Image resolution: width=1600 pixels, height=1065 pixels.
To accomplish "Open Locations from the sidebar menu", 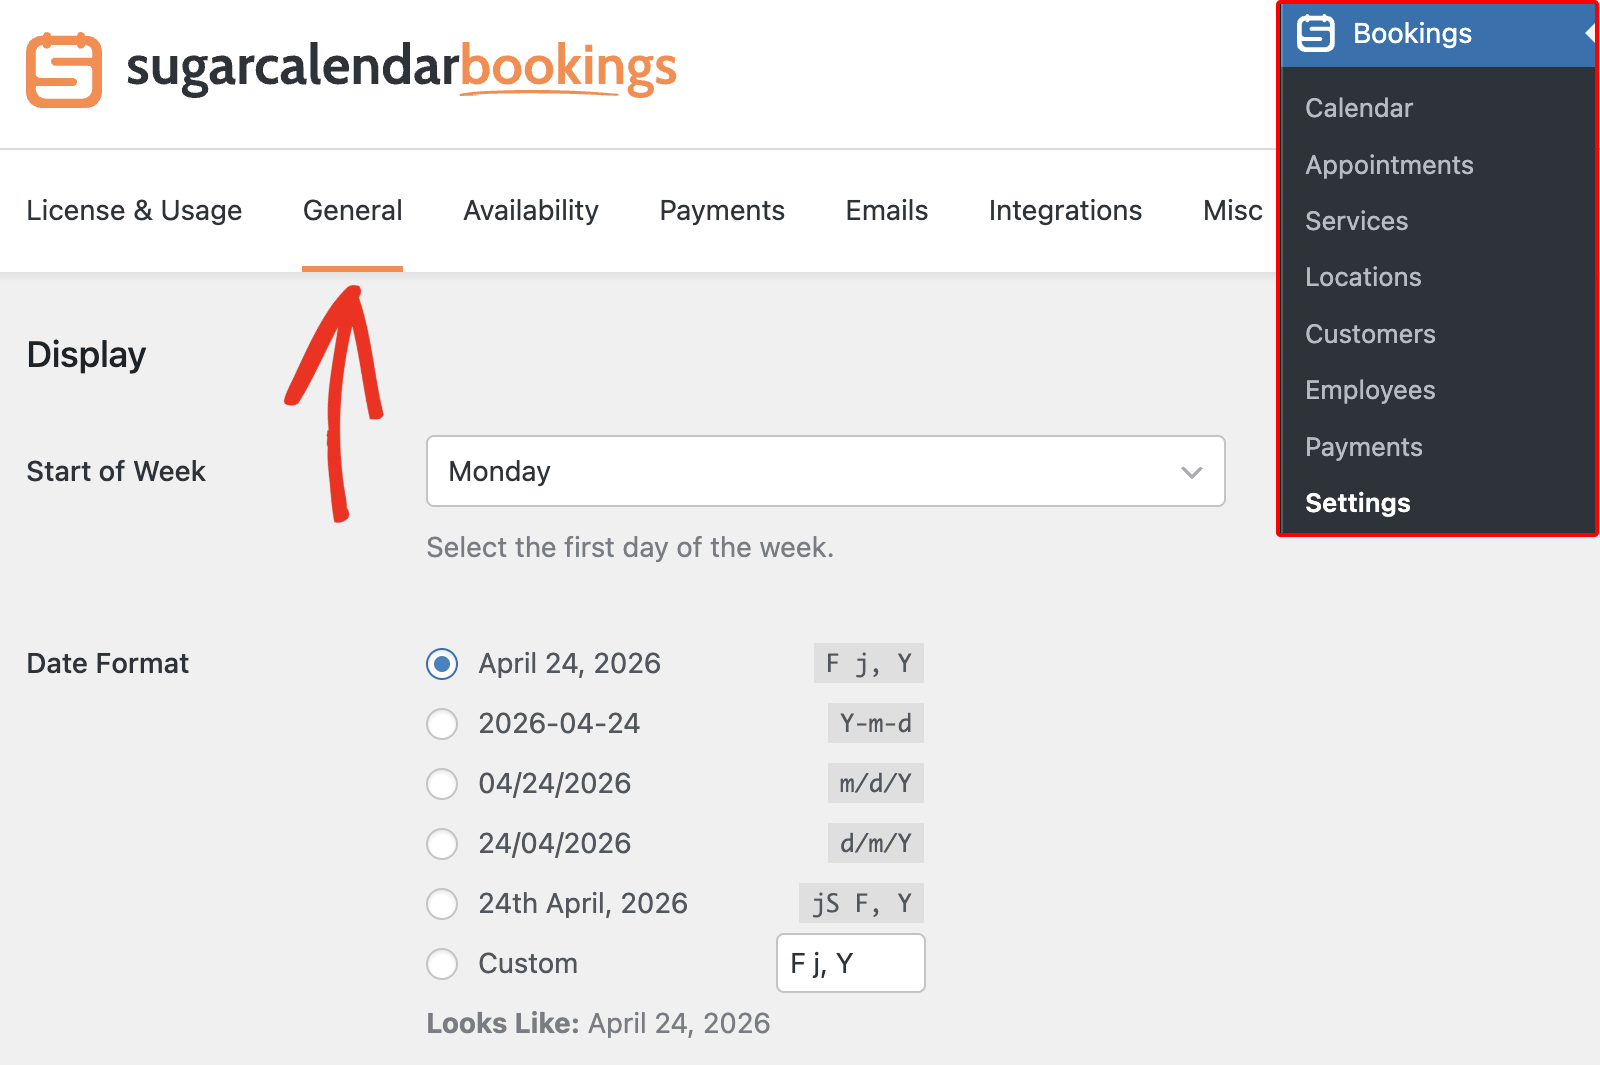I will [1363, 277].
